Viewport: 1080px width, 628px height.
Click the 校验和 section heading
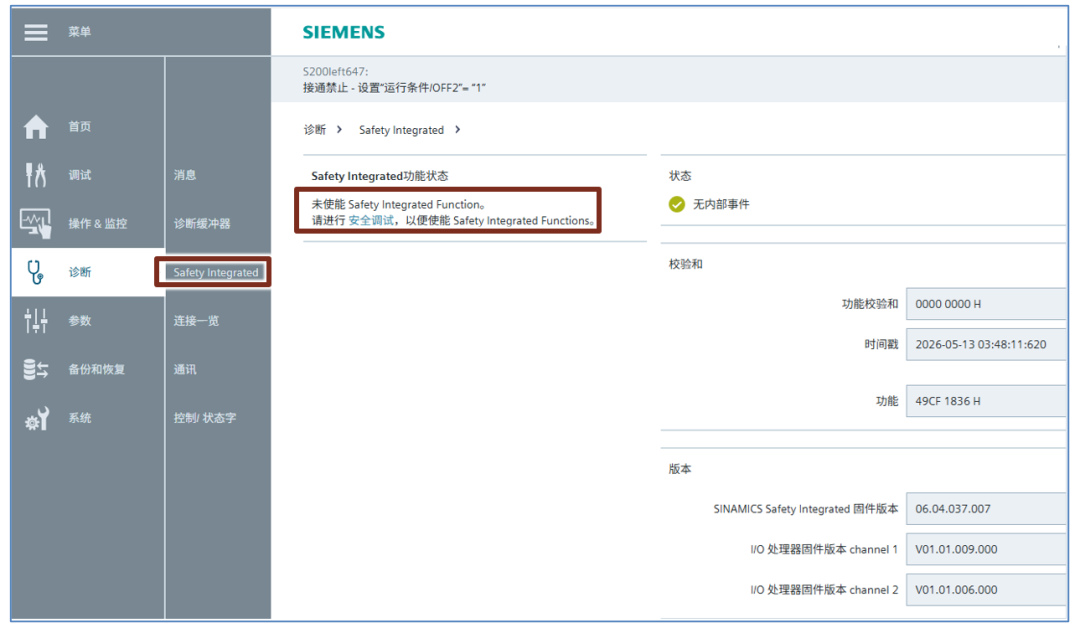coord(686,264)
